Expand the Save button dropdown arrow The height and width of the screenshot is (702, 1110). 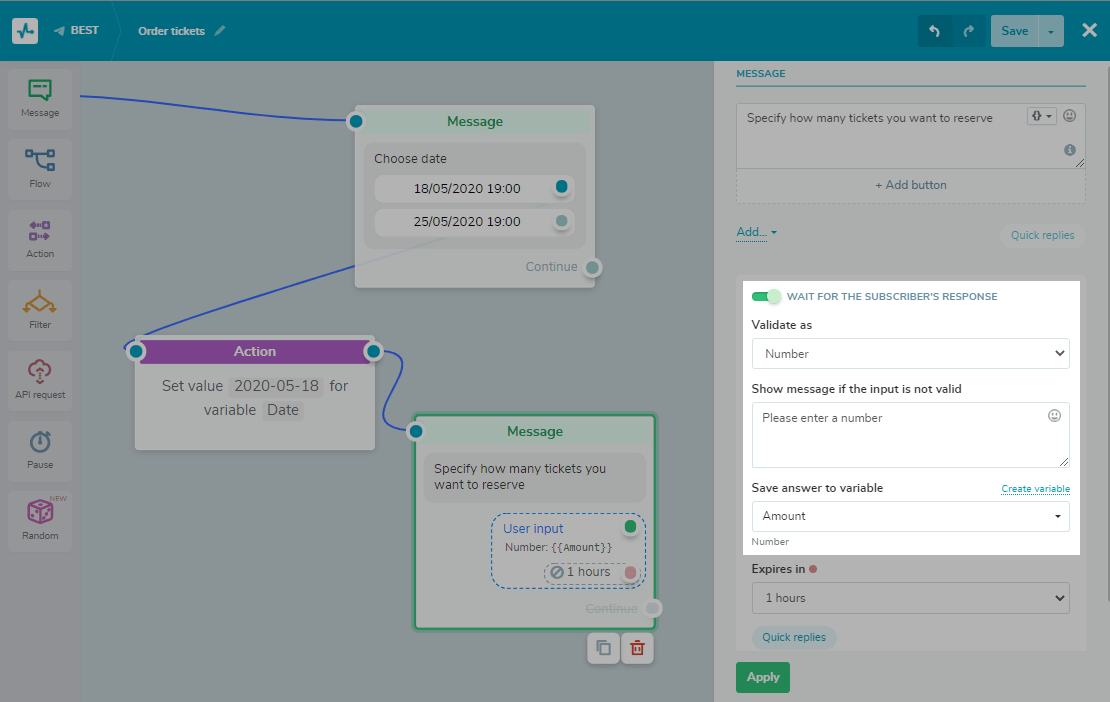coord(1050,31)
